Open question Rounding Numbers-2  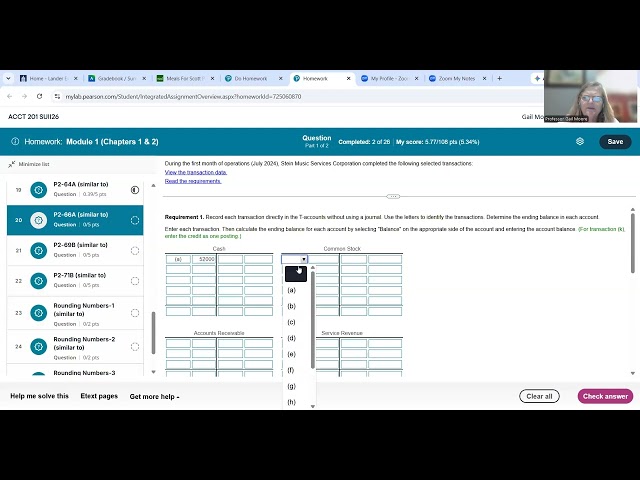click(x=75, y=347)
